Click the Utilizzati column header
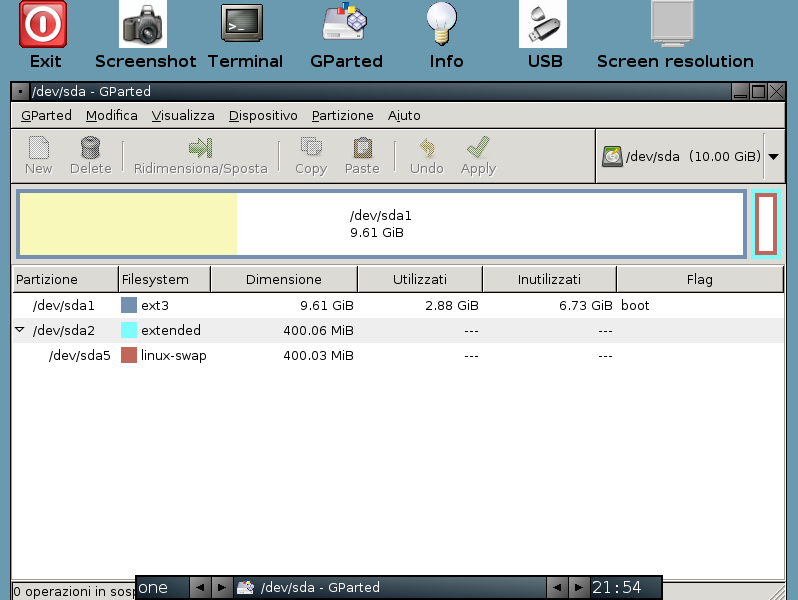 click(x=420, y=279)
